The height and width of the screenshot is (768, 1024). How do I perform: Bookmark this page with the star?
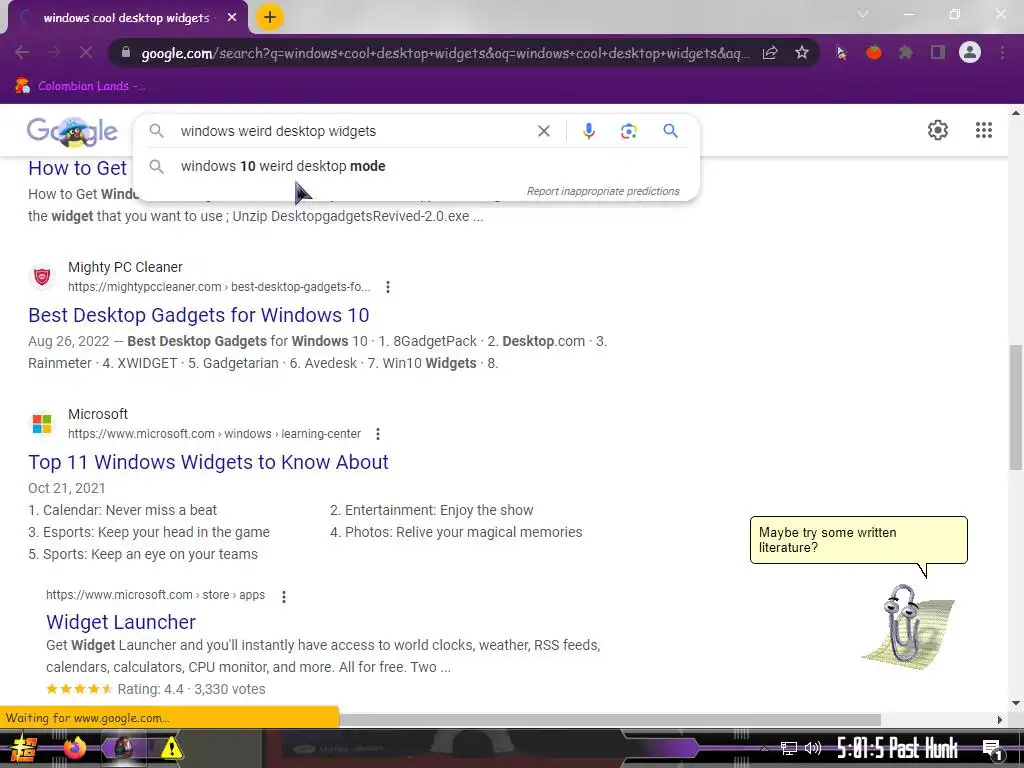pos(802,53)
